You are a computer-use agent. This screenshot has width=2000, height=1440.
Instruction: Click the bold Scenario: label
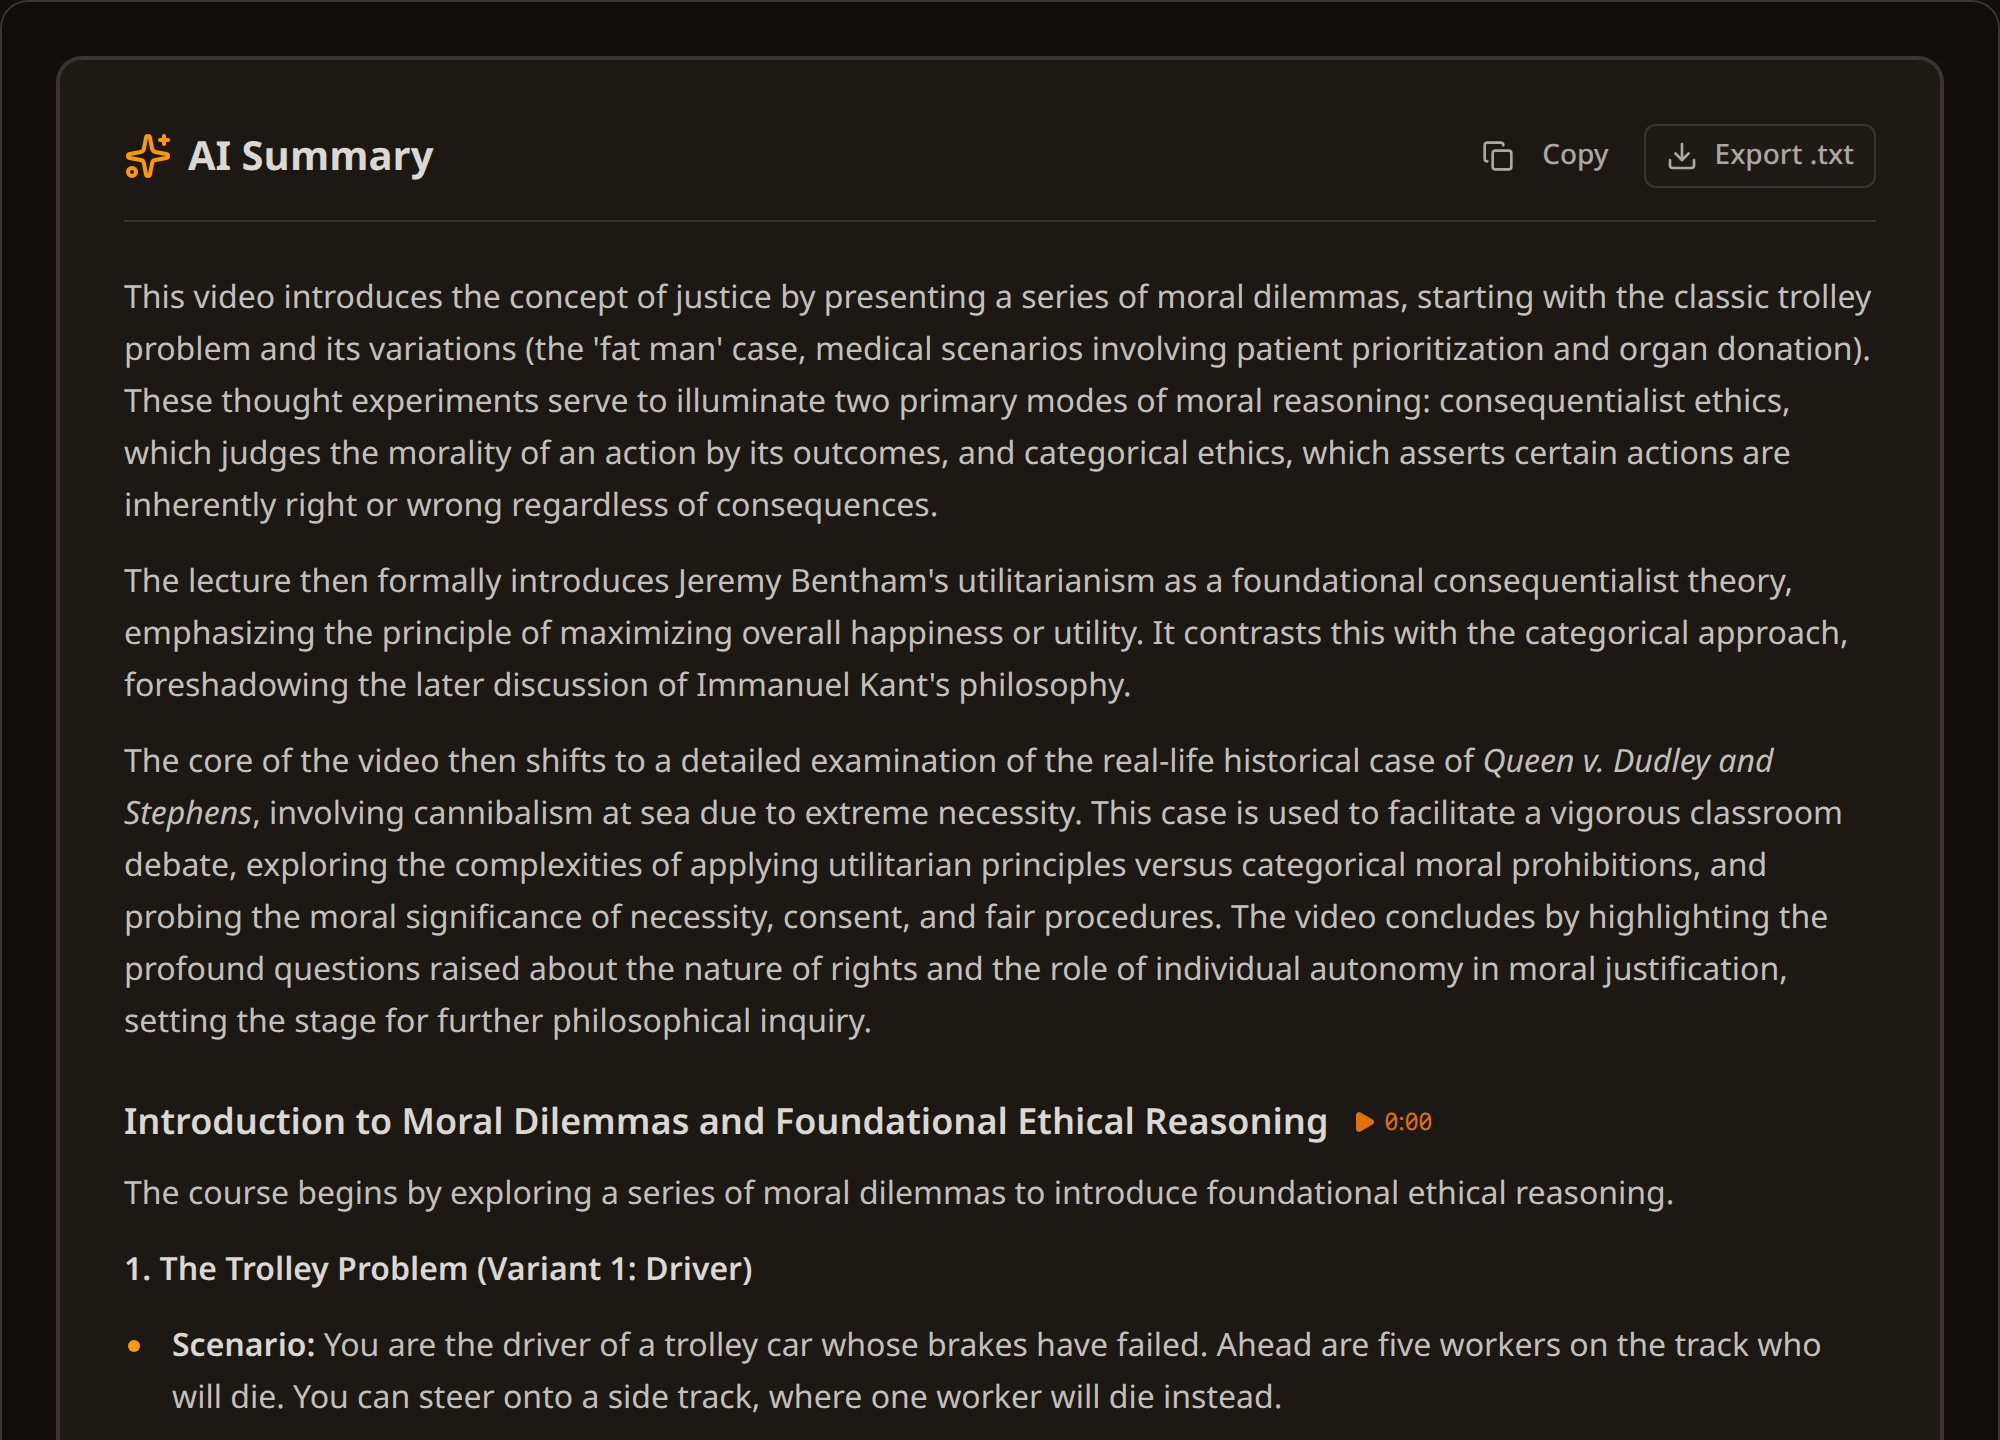coord(244,1345)
